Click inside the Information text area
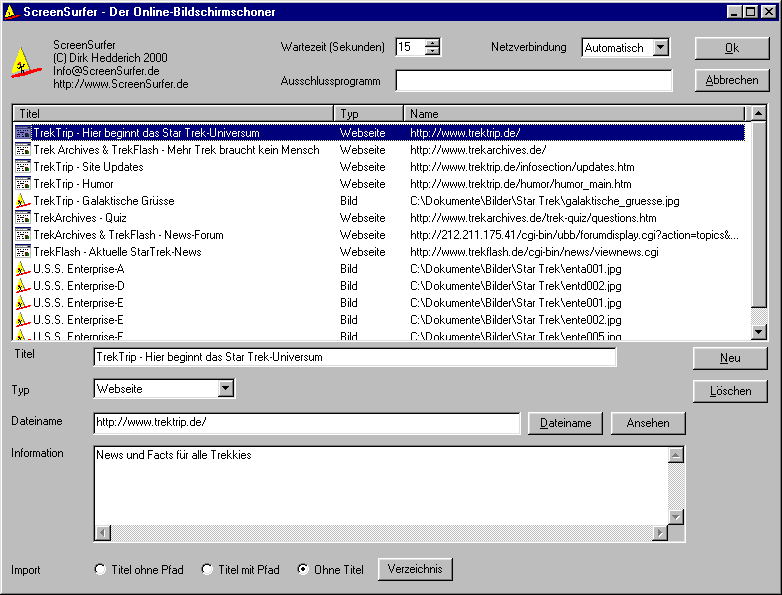The width and height of the screenshot is (782, 595). click(381, 486)
